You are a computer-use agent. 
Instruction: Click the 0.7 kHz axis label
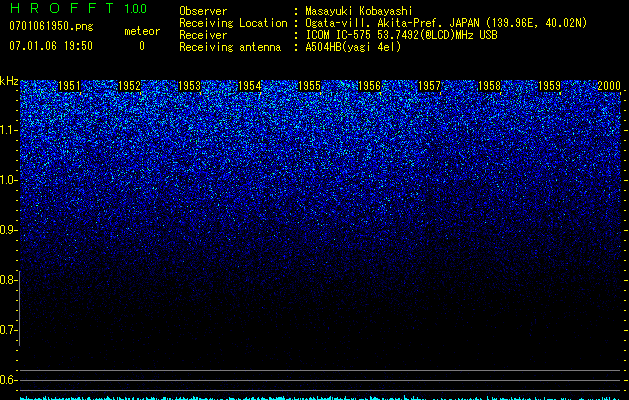[8, 330]
